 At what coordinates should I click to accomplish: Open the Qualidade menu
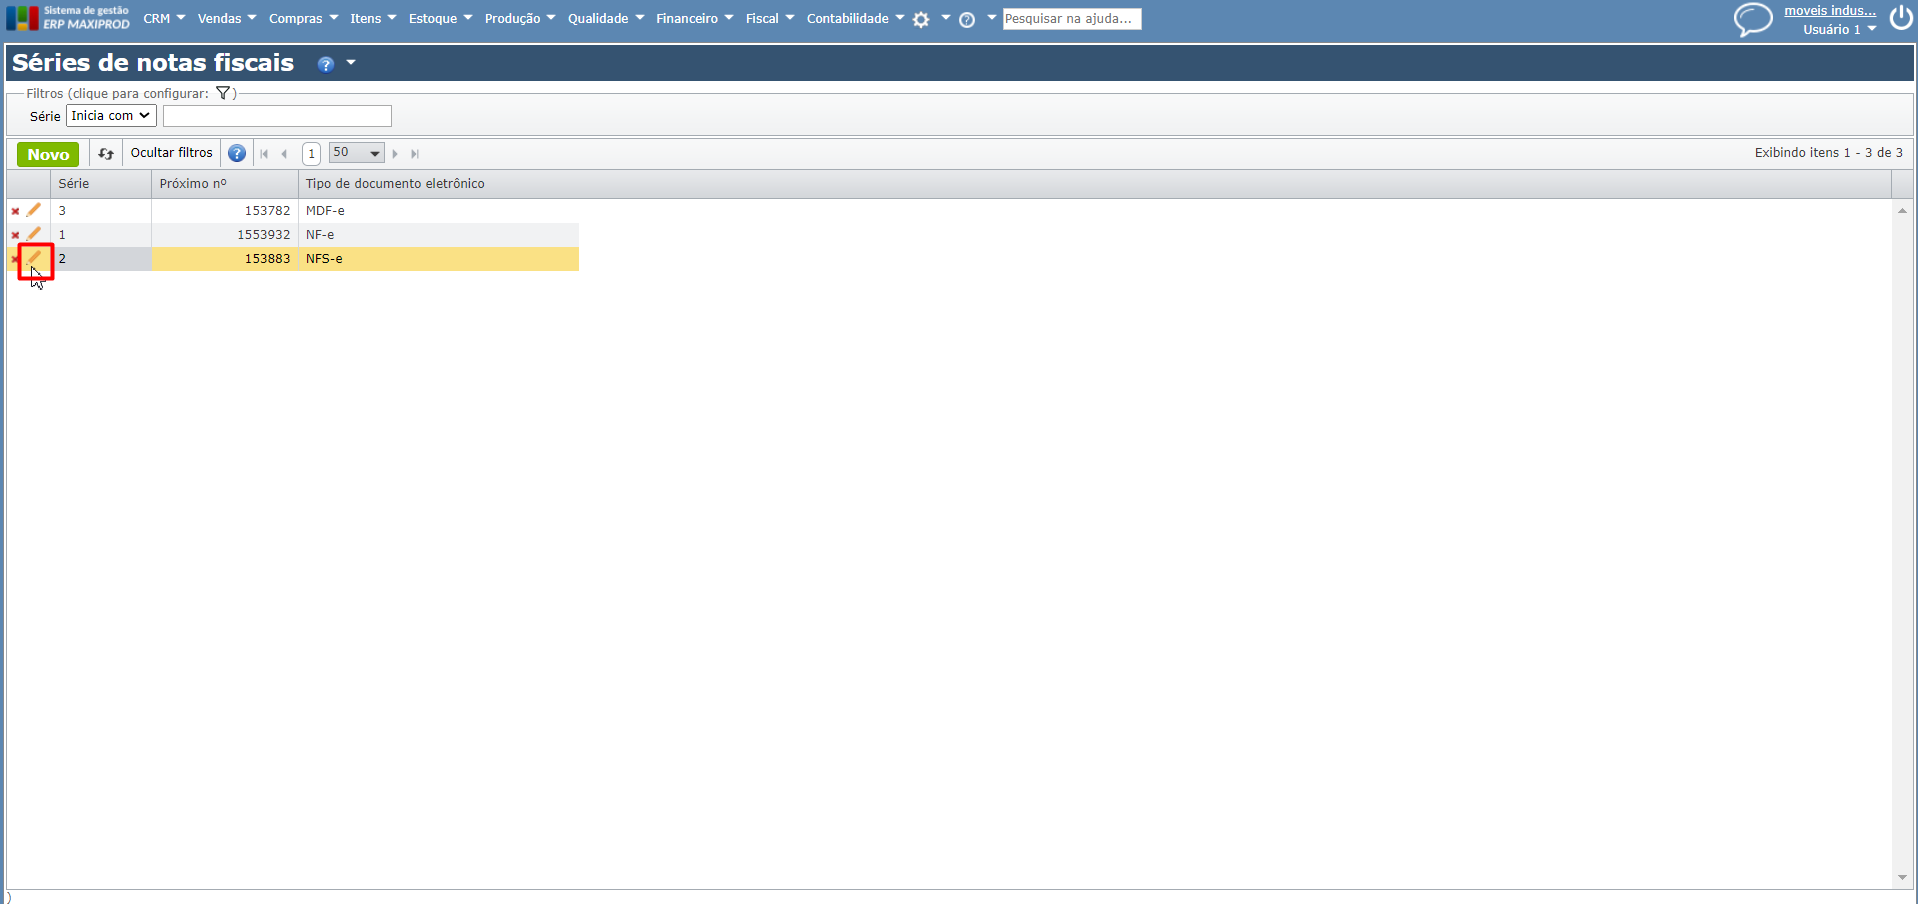pyautogui.click(x=606, y=18)
